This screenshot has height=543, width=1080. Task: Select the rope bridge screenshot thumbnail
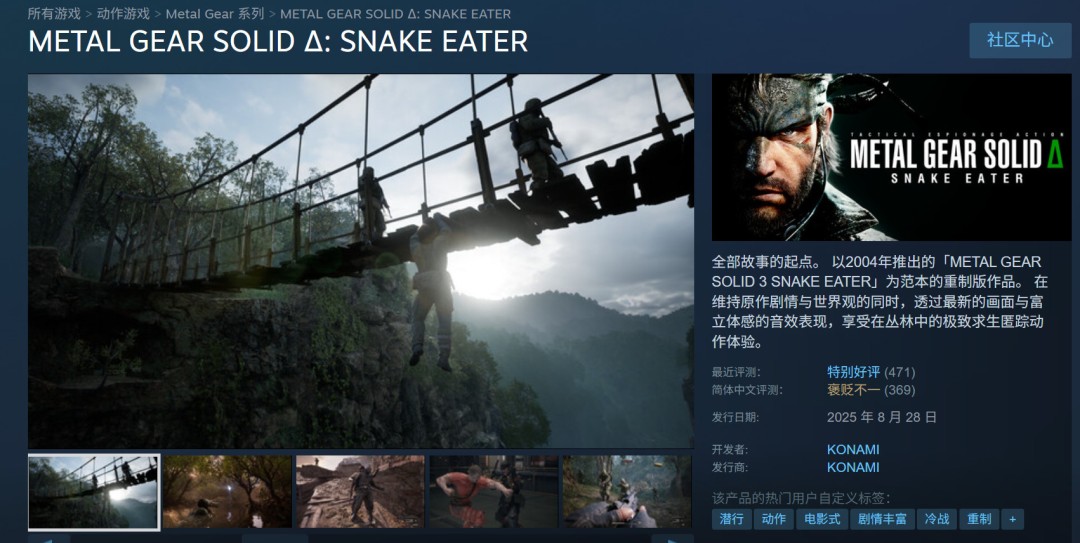pos(94,491)
